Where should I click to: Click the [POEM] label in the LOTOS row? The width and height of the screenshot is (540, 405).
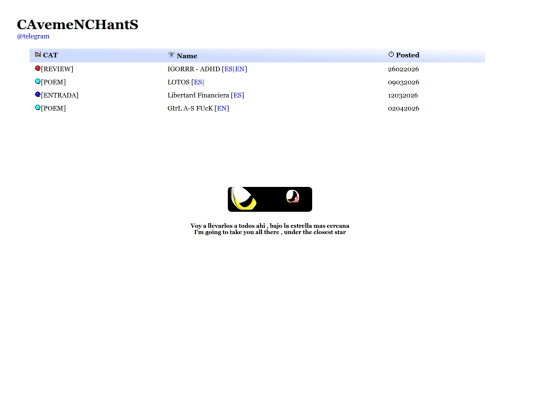pyautogui.click(x=53, y=82)
